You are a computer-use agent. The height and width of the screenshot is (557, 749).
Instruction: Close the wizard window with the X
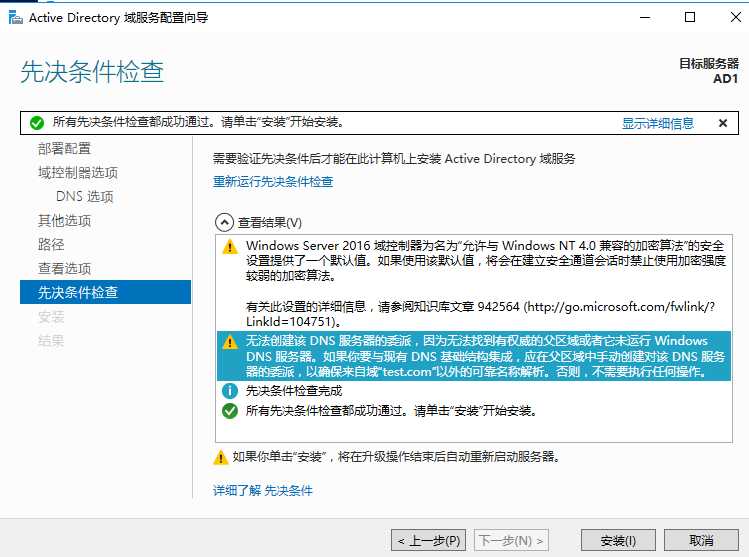pyautogui.click(x=736, y=17)
